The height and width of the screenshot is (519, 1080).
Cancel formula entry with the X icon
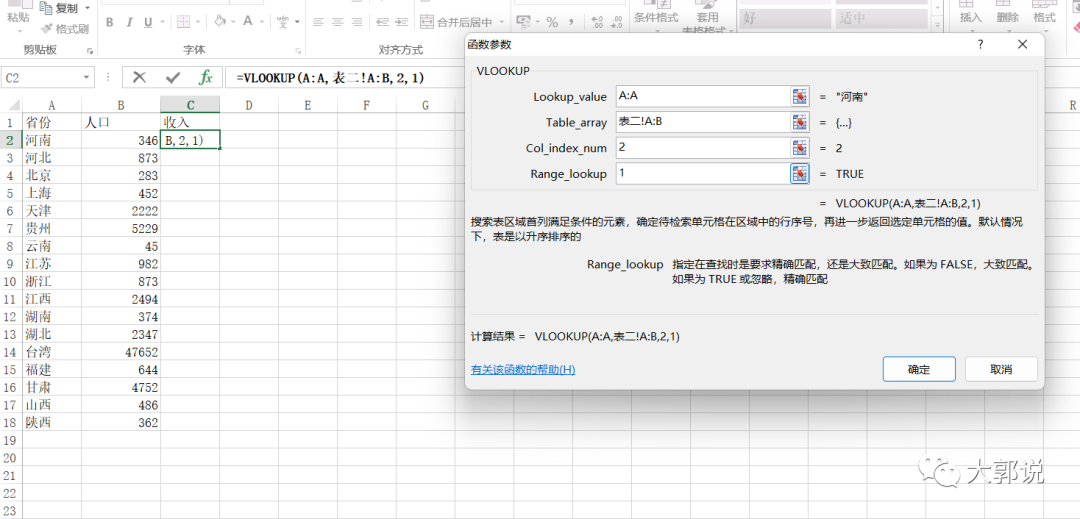click(140, 77)
